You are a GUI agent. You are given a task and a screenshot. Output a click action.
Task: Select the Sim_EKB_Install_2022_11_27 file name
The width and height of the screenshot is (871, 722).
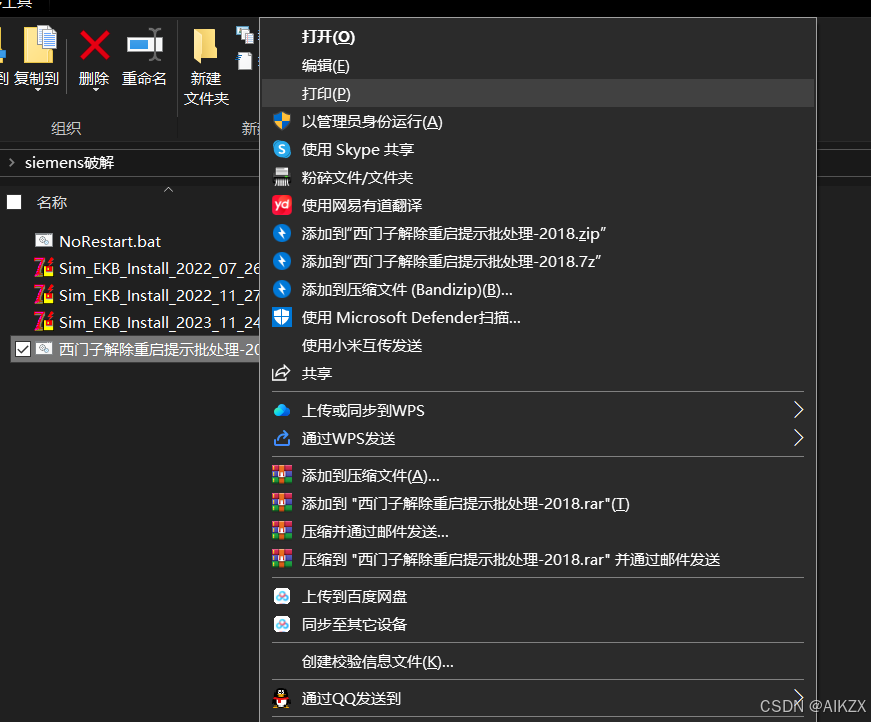point(159,295)
